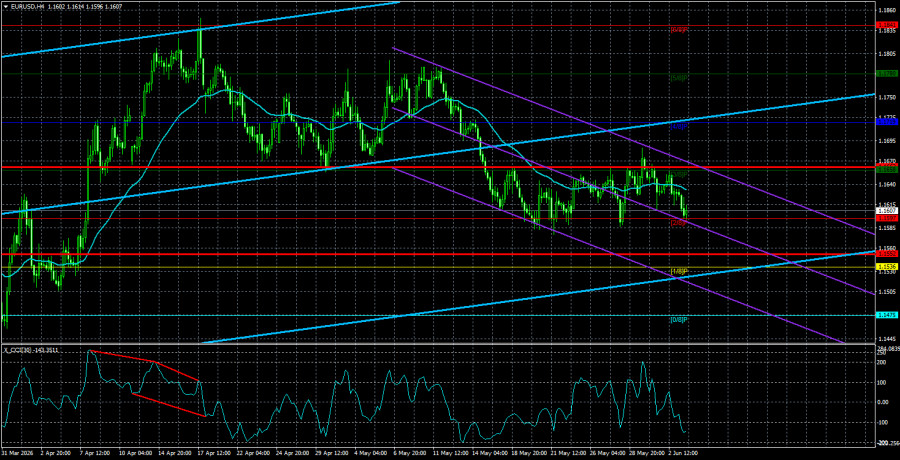Viewport: 900px width, 460px height.
Task: Click the 7 Apr 12:00 time label
Action: click(x=95, y=453)
